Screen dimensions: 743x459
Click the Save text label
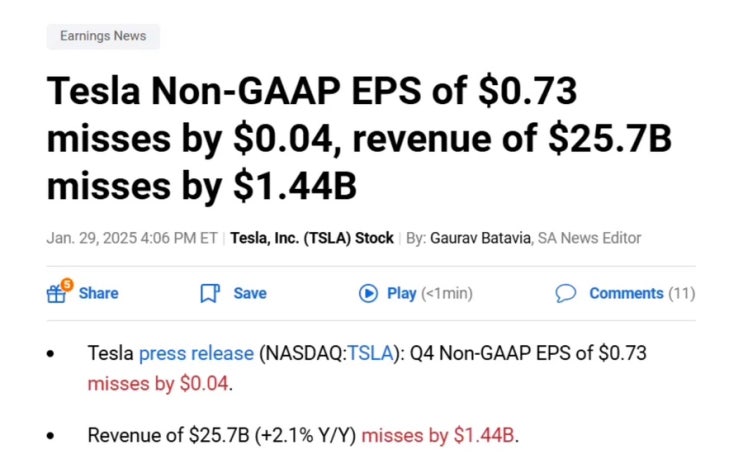coord(250,293)
